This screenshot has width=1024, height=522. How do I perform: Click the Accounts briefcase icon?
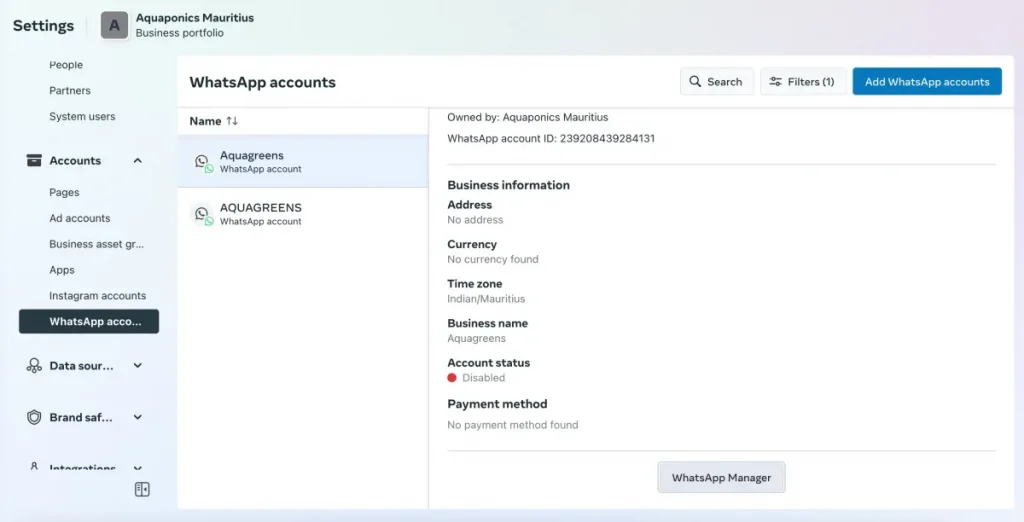tap(34, 161)
